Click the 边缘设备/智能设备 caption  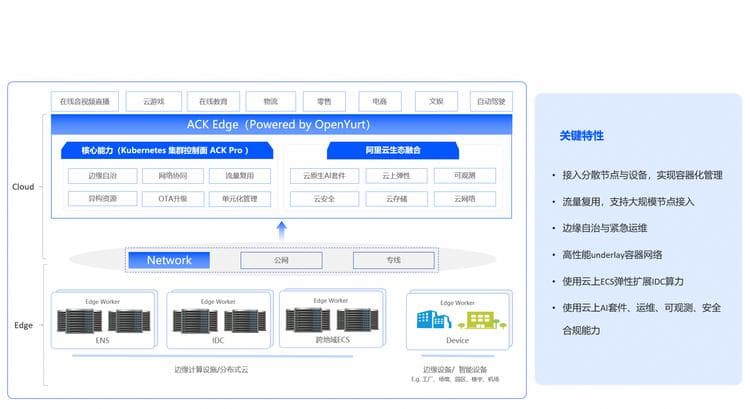[x=455, y=370]
